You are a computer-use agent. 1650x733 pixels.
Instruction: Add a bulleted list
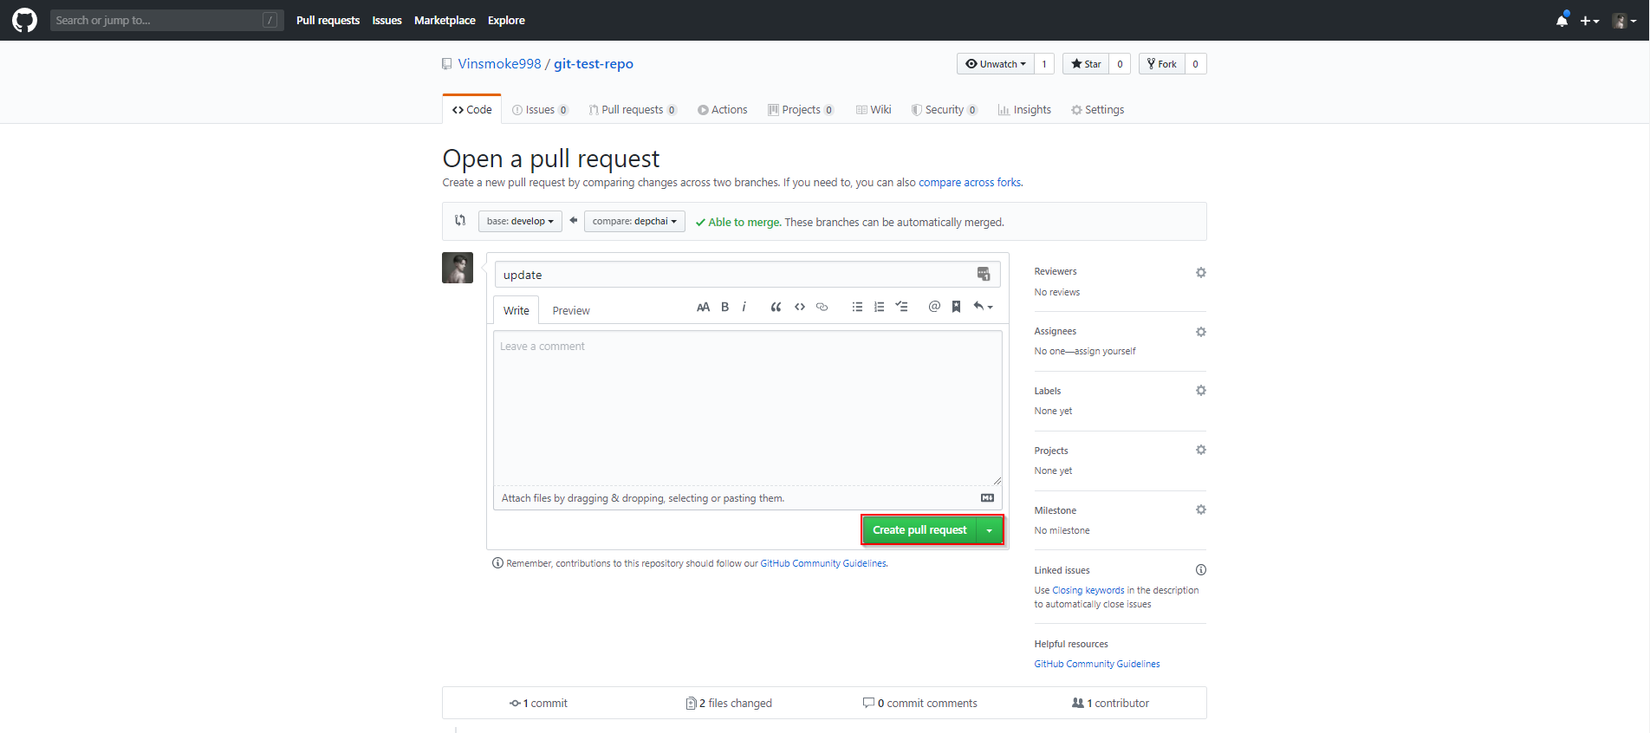tap(857, 307)
